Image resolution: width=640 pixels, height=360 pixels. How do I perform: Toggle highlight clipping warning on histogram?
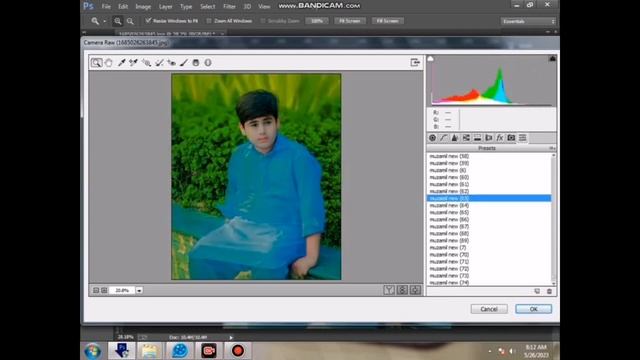pos(552,59)
